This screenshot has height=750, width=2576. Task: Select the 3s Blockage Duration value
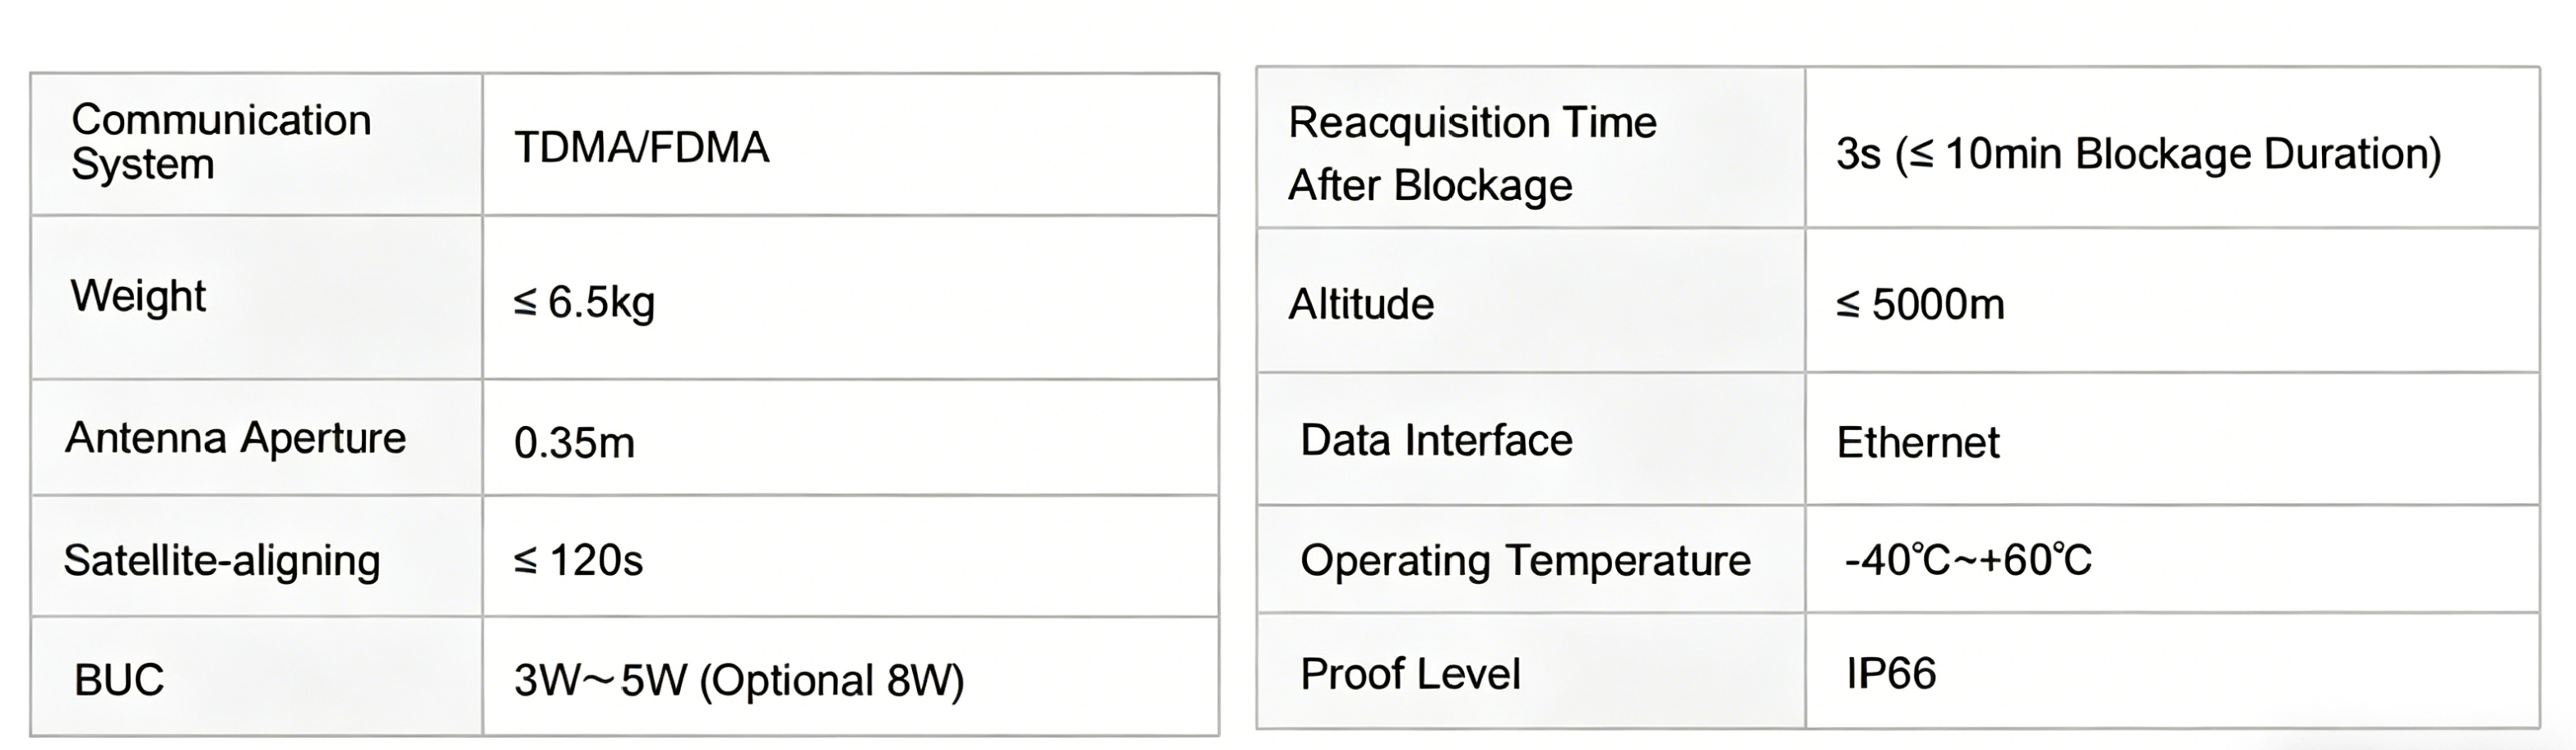pyautogui.click(x=2138, y=154)
